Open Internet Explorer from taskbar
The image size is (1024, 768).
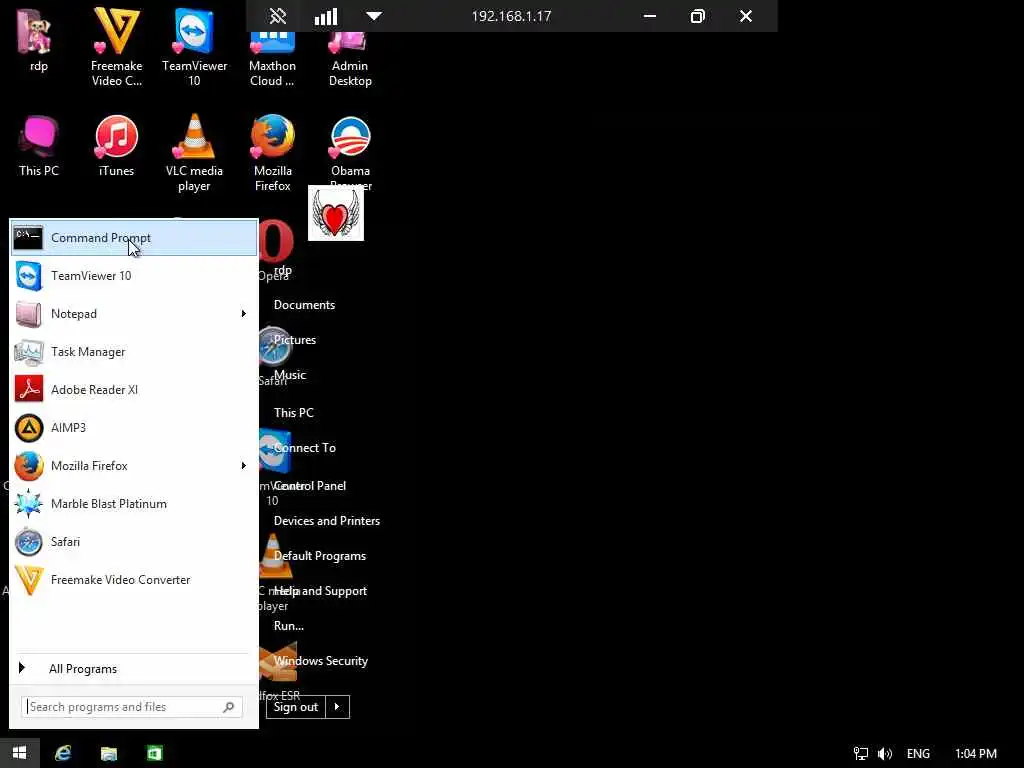pyautogui.click(x=63, y=753)
